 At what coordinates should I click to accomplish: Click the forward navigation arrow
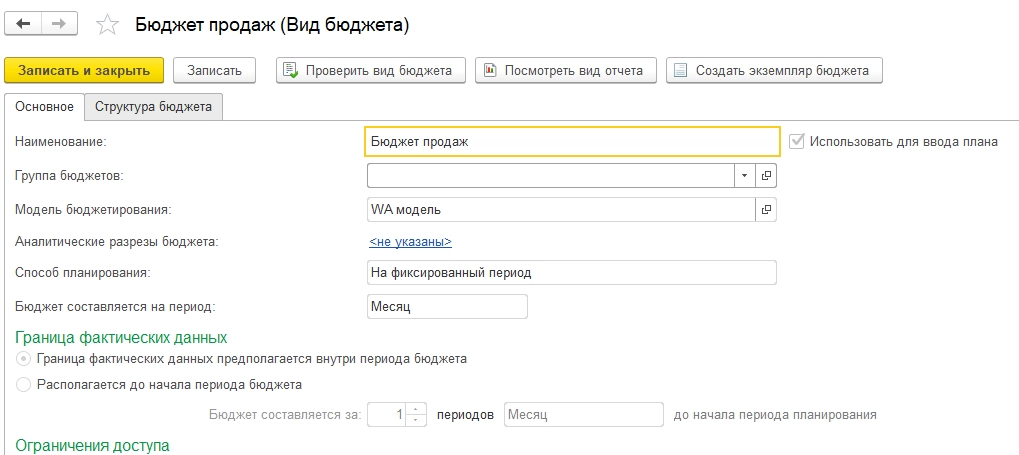(x=58, y=23)
